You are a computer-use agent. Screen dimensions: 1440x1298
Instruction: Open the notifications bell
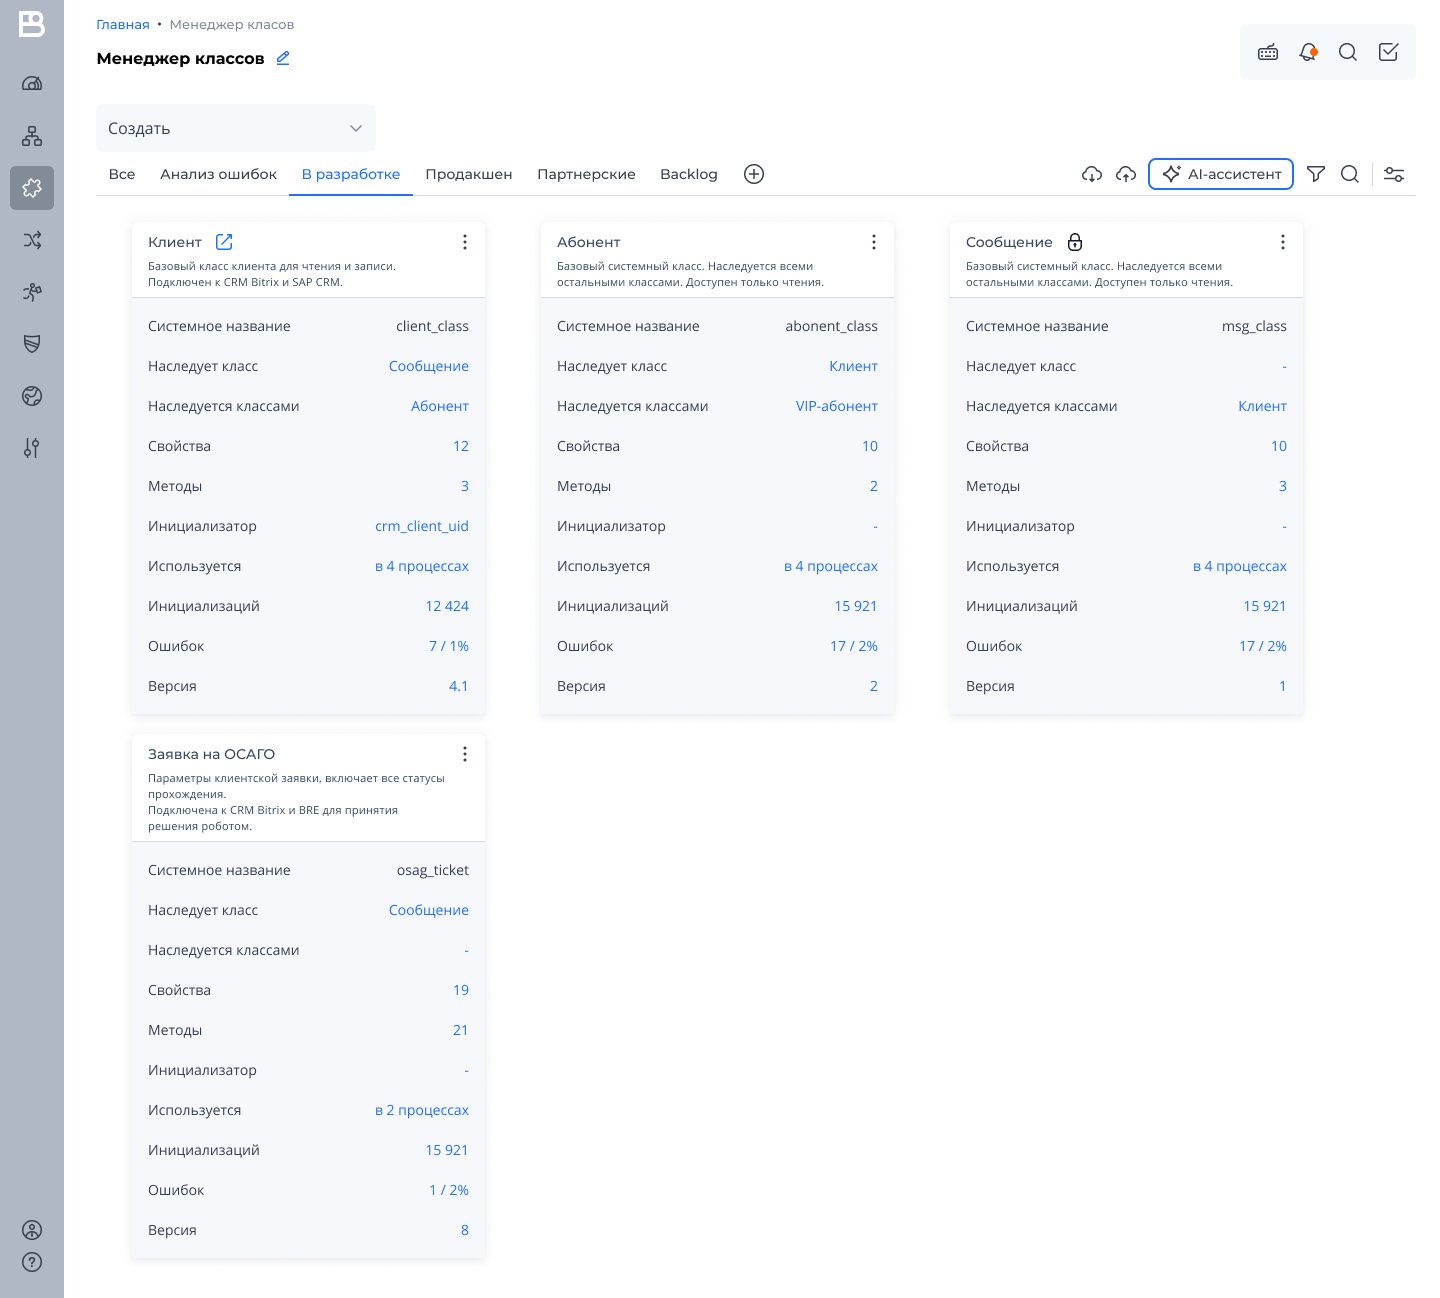point(1308,52)
